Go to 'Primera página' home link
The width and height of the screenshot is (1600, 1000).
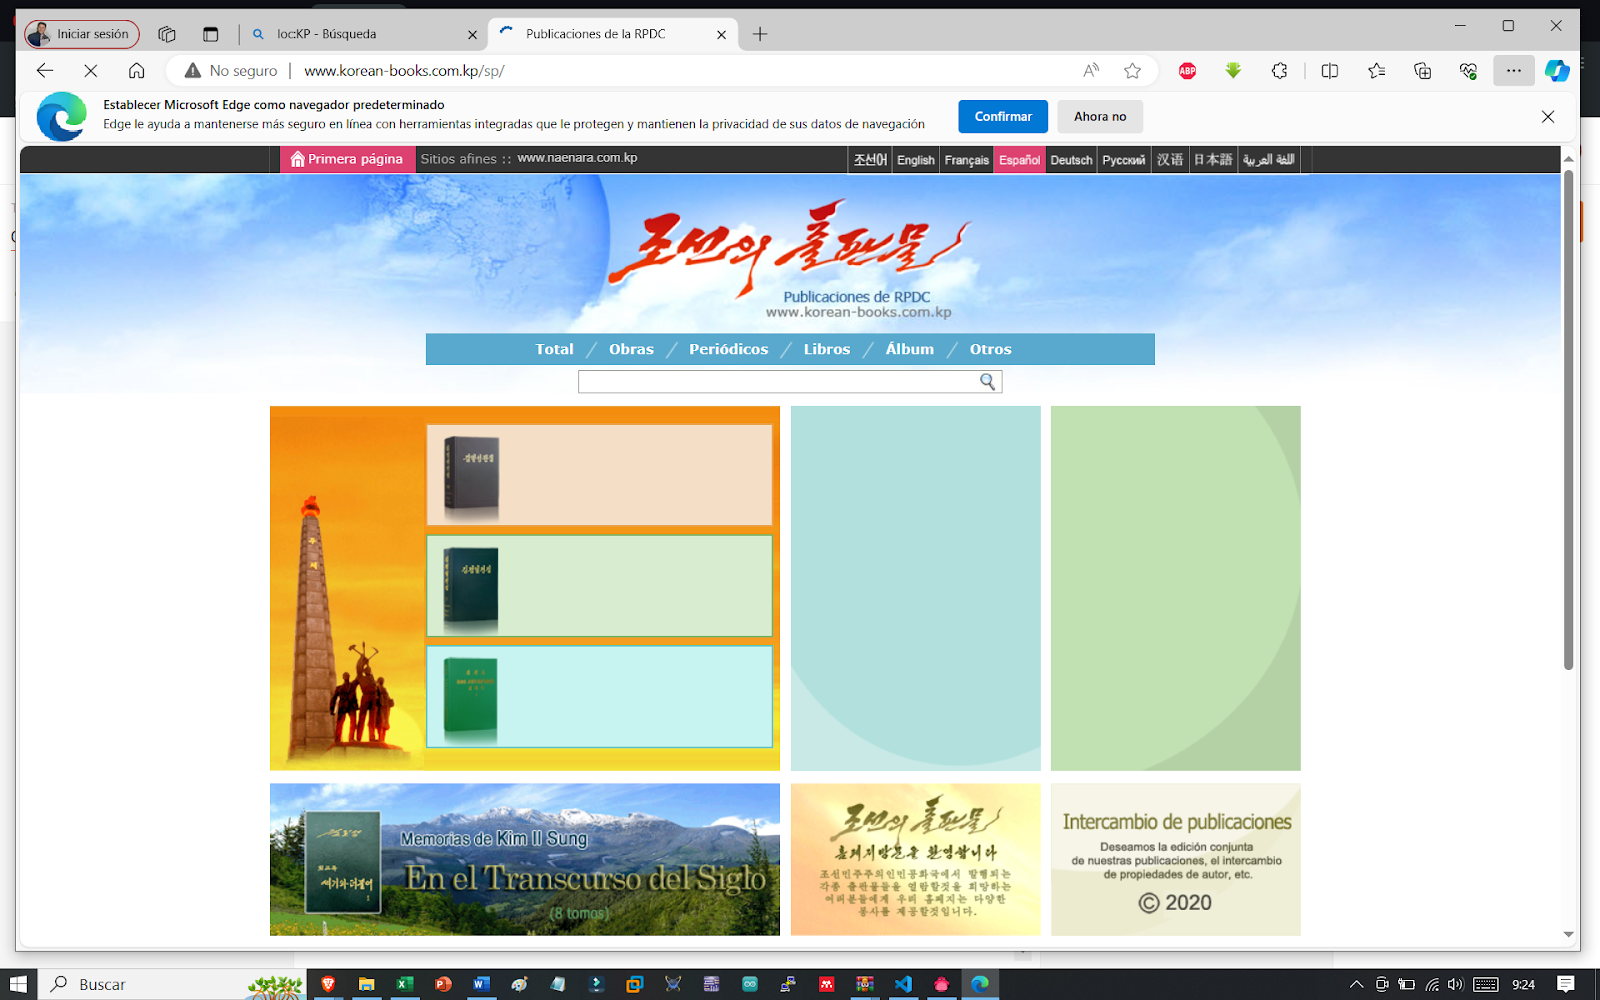click(348, 159)
